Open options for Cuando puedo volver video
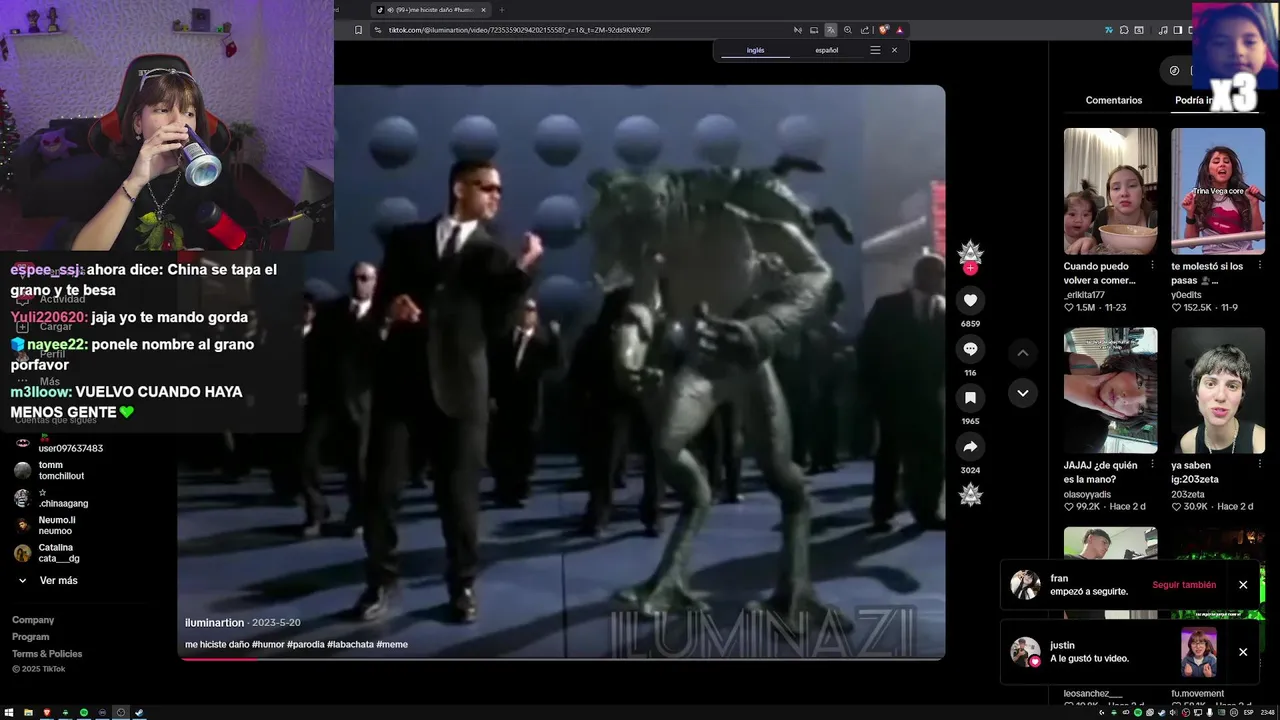The image size is (1280, 720). tap(1152, 266)
